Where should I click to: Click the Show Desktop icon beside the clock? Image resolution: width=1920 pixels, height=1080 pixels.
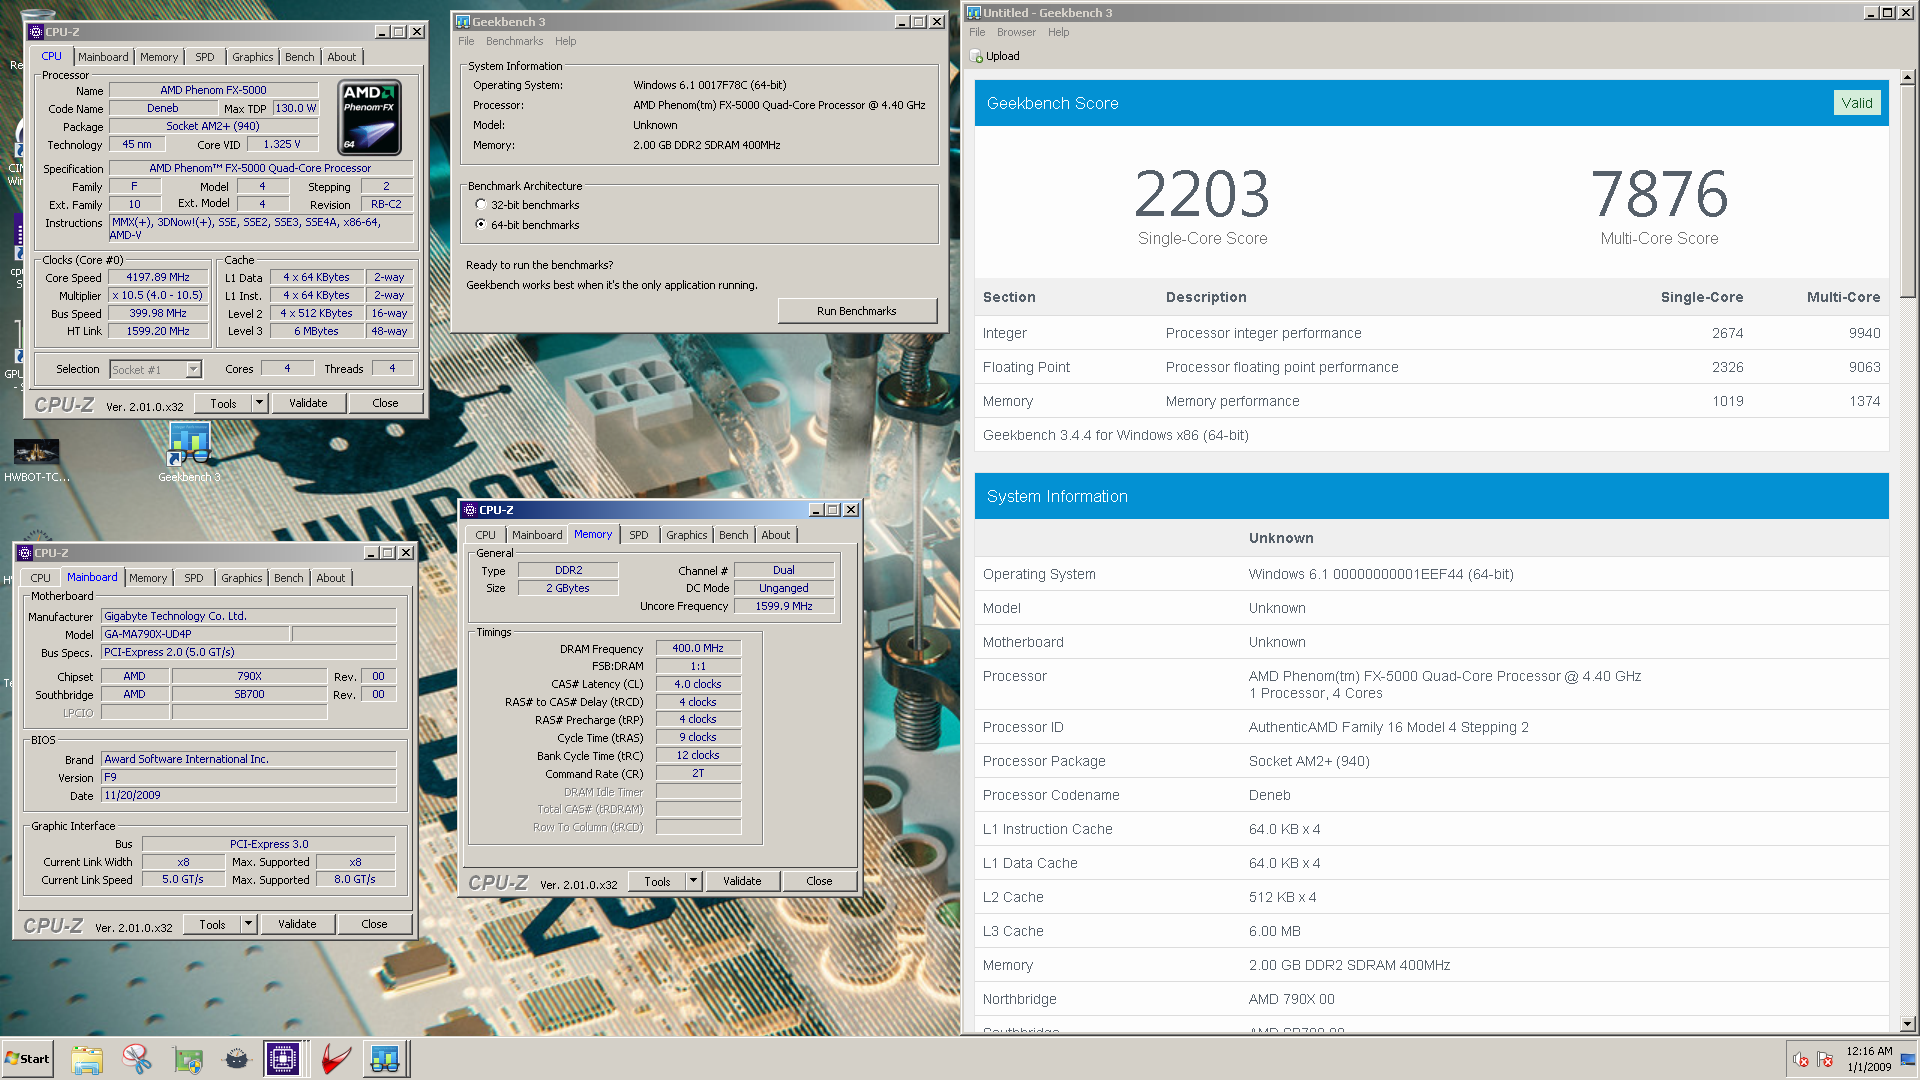pyautogui.click(x=1908, y=1059)
